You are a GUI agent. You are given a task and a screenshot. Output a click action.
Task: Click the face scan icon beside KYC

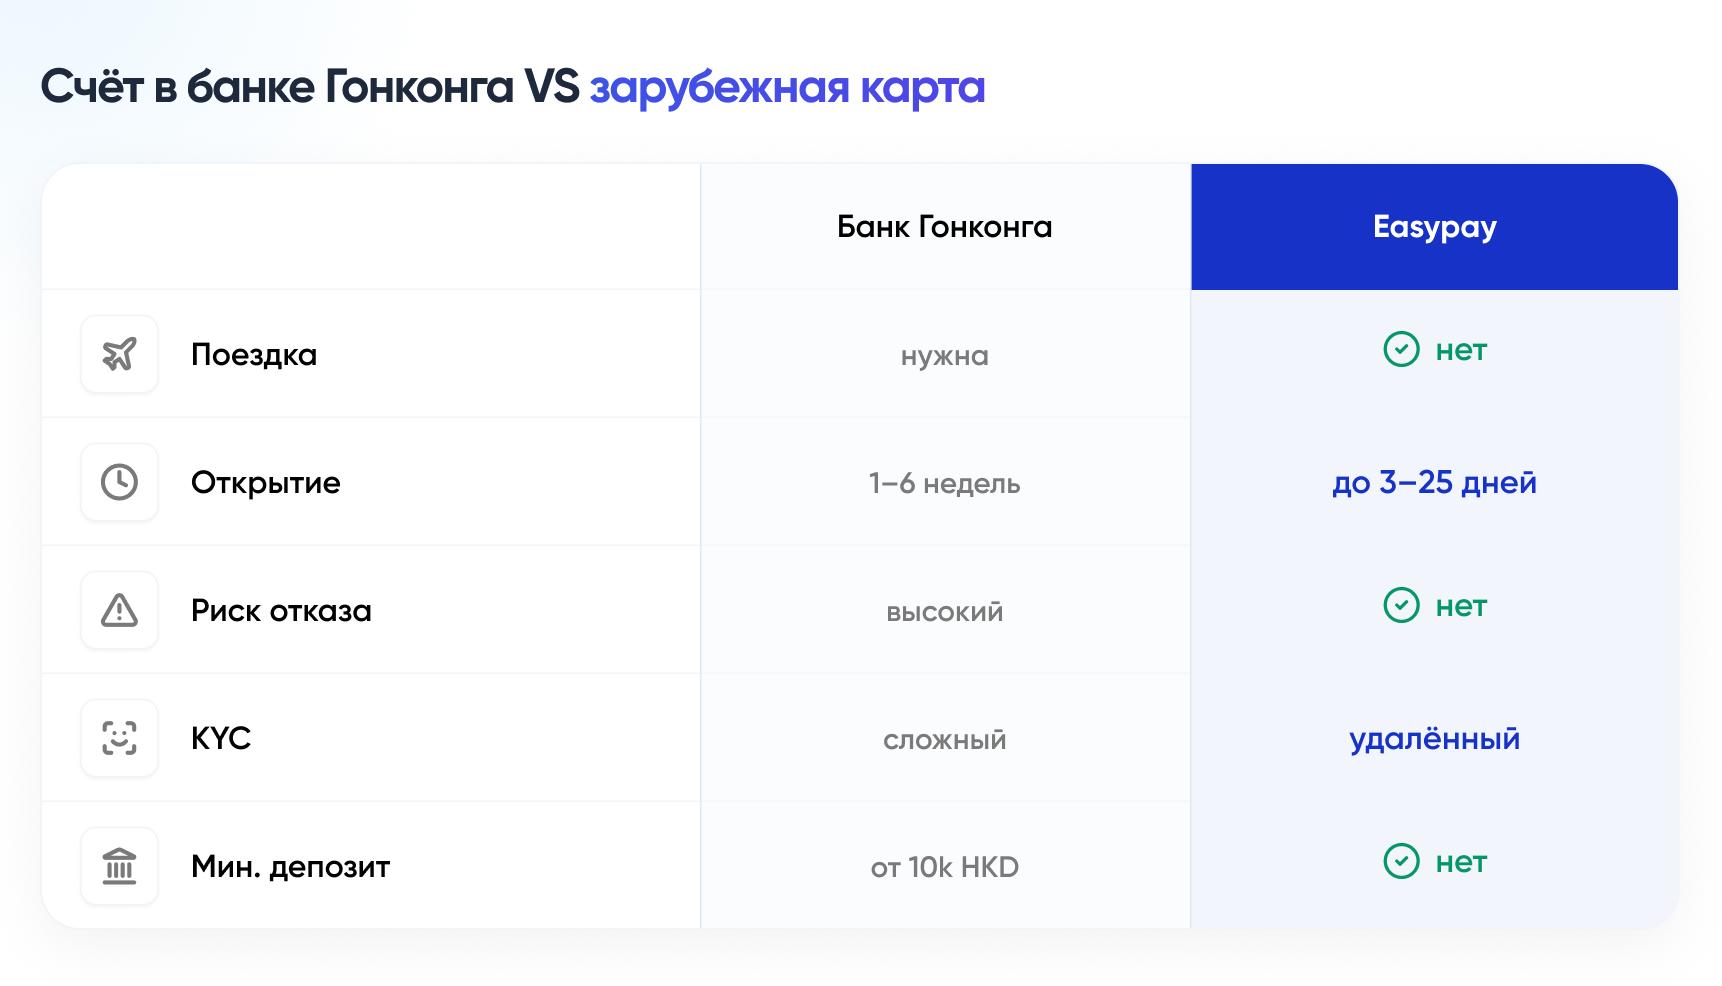(x=119, y=738)
